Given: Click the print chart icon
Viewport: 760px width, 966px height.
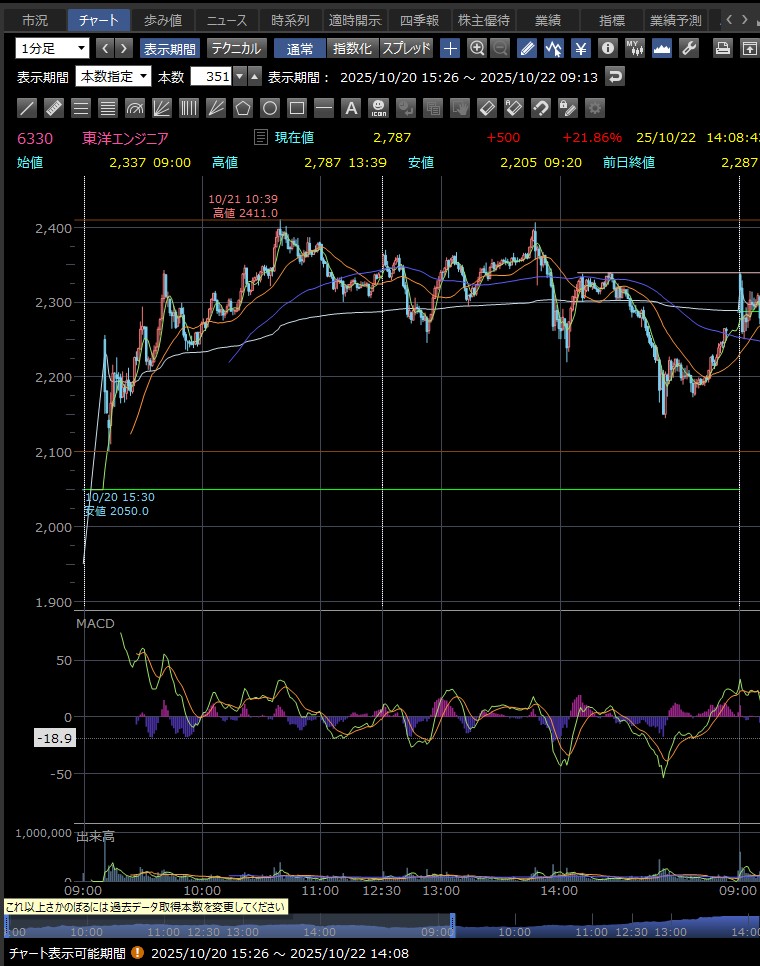Looking at the screenshot, I should [x=723, y=48].
